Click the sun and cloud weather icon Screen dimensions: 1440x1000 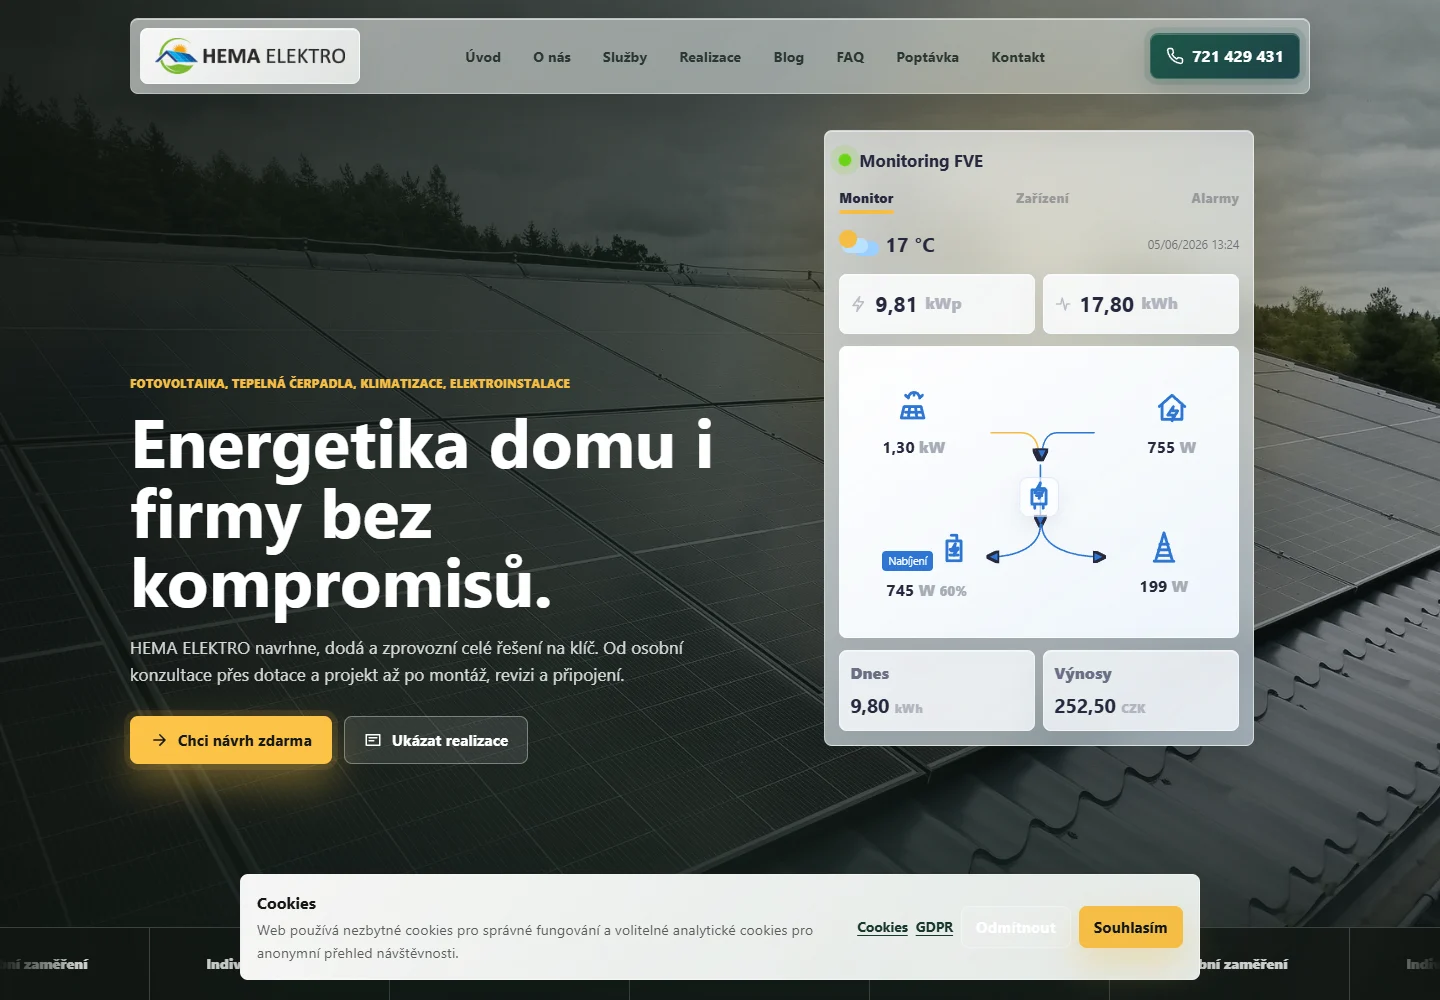pos(858,243)
